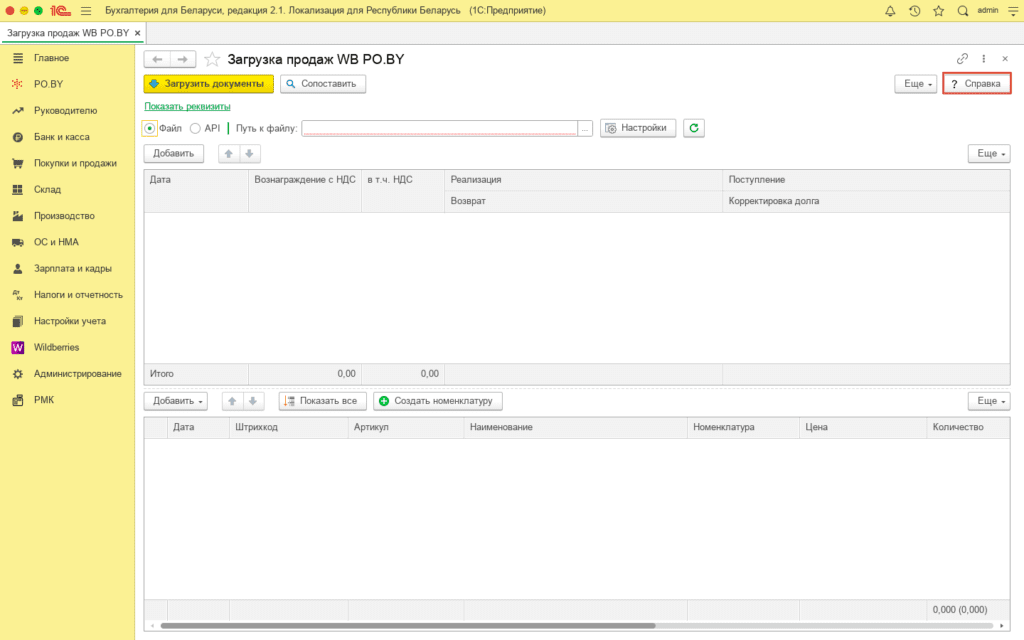Select the Файл radio button
The width and height of the screenshot is (1024, 640).
pos(150,128)
